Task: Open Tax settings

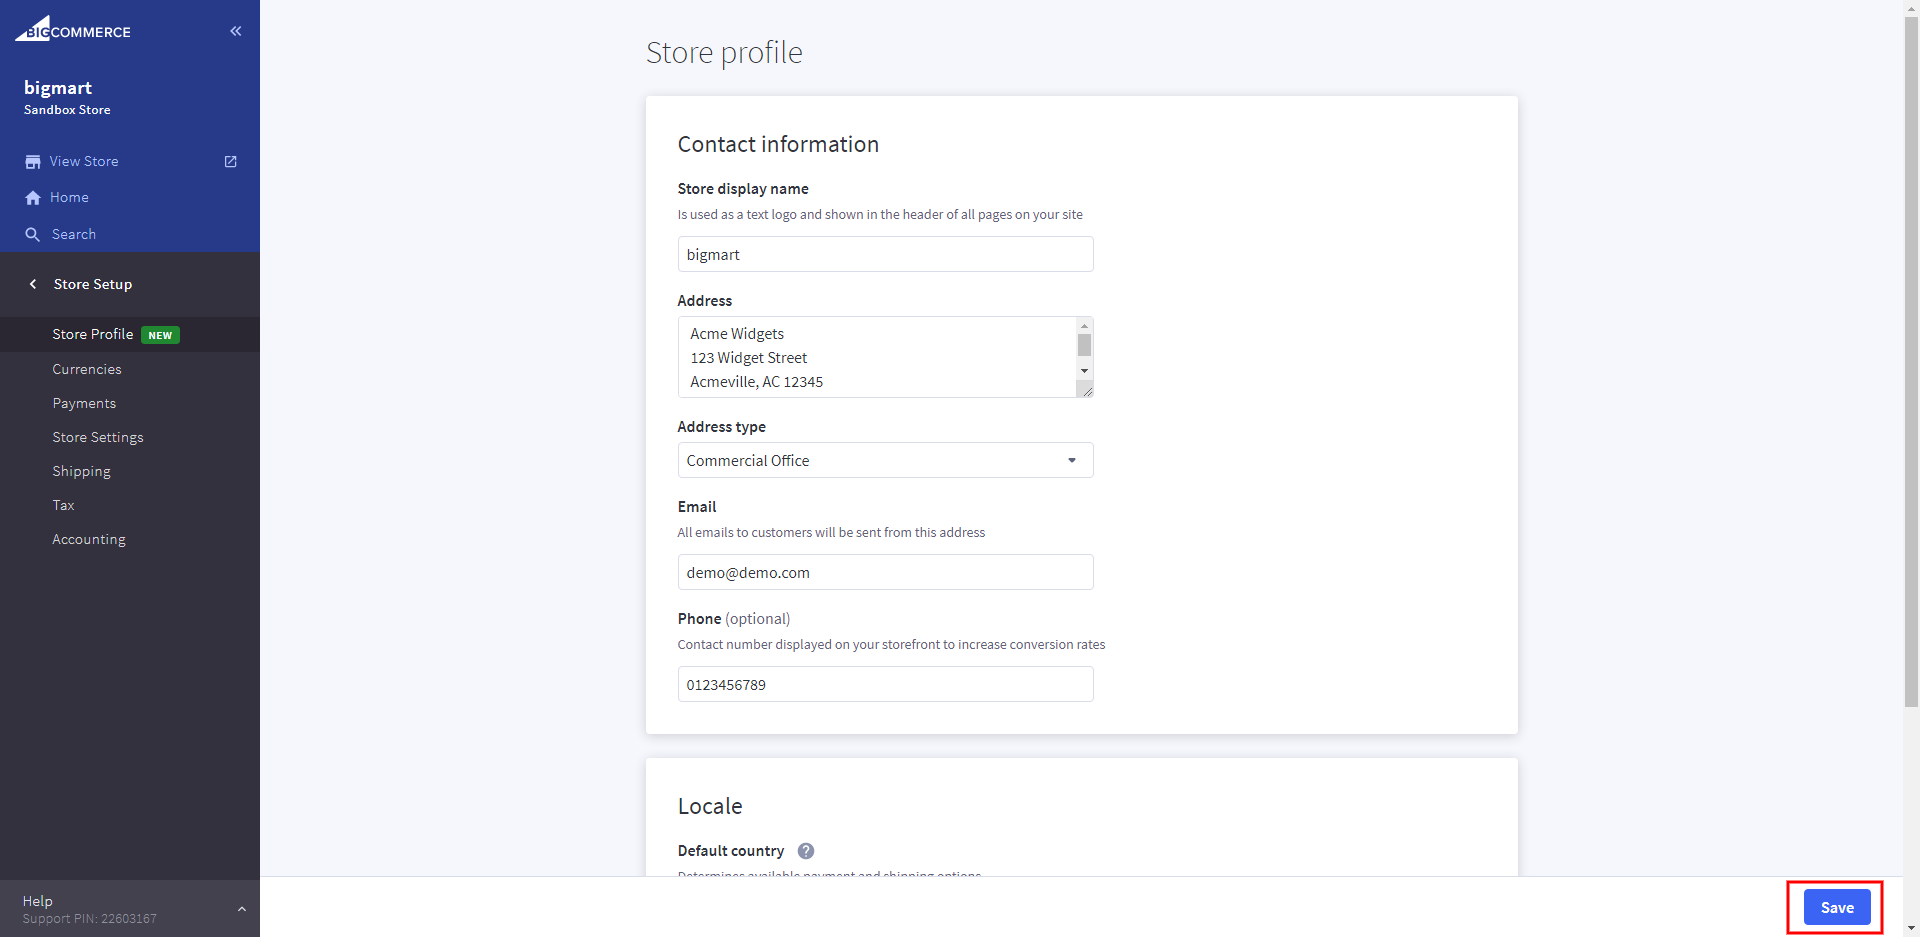Action: tap(63, 506)
